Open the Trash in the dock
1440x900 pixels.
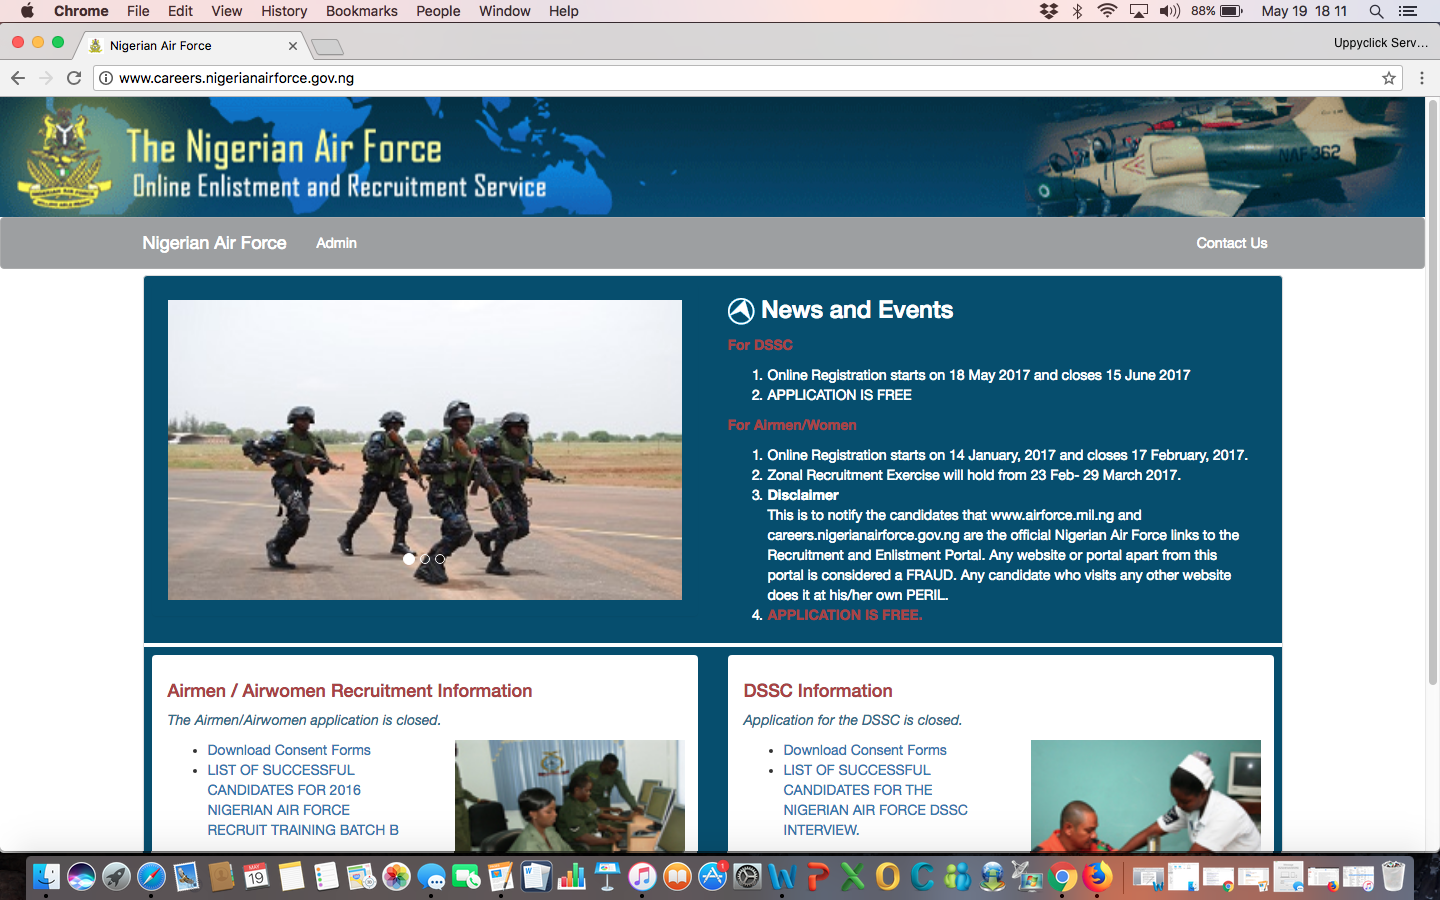[x=1393, y=877]
